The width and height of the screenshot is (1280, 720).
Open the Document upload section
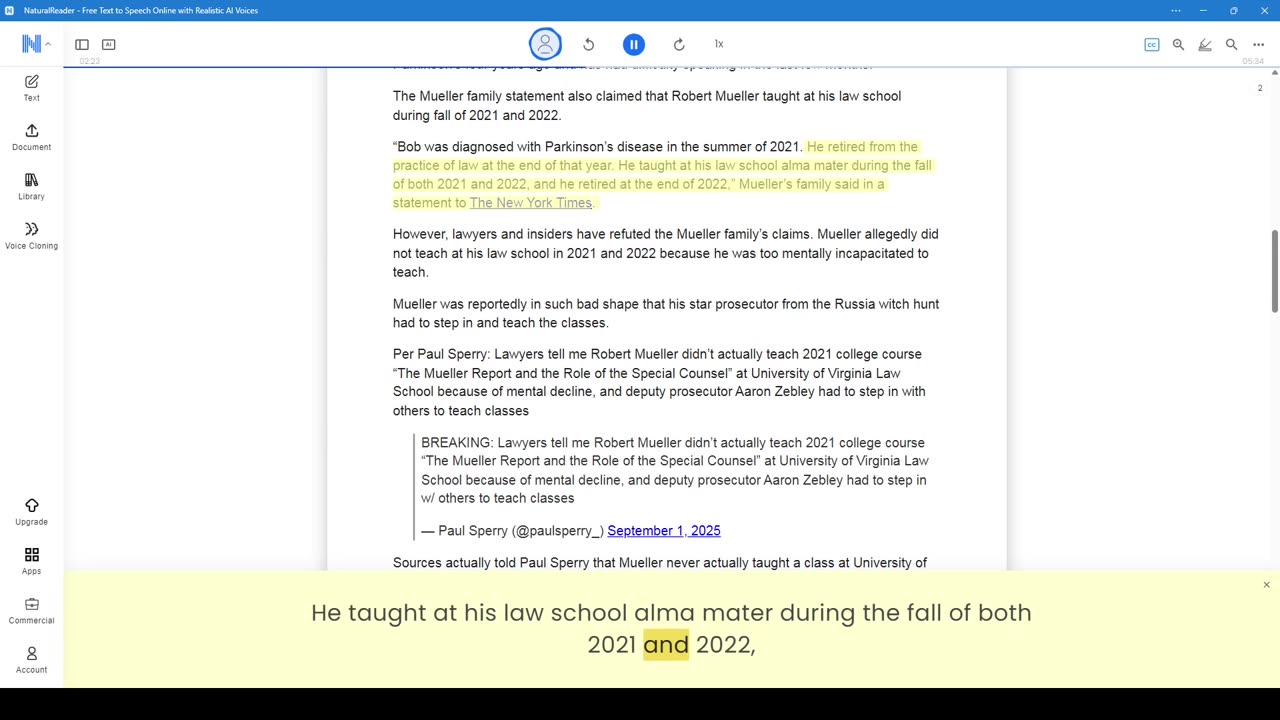click(x=32, y=137)
